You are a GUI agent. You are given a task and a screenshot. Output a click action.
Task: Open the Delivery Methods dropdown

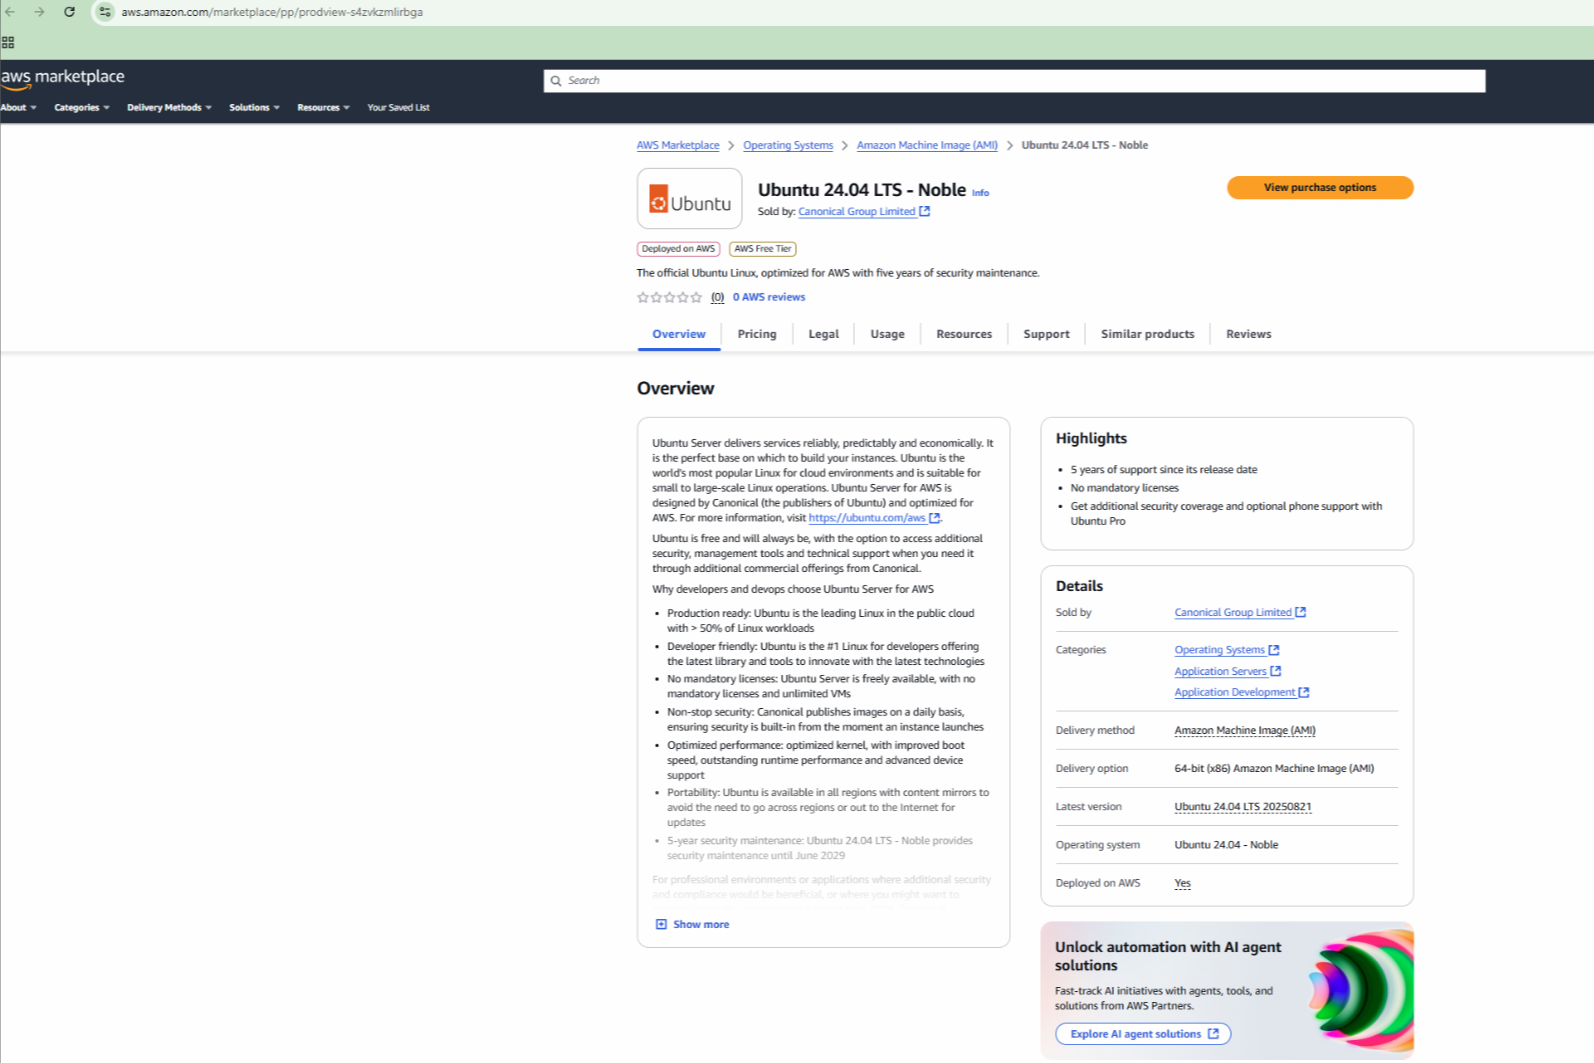tap(168, 108)
